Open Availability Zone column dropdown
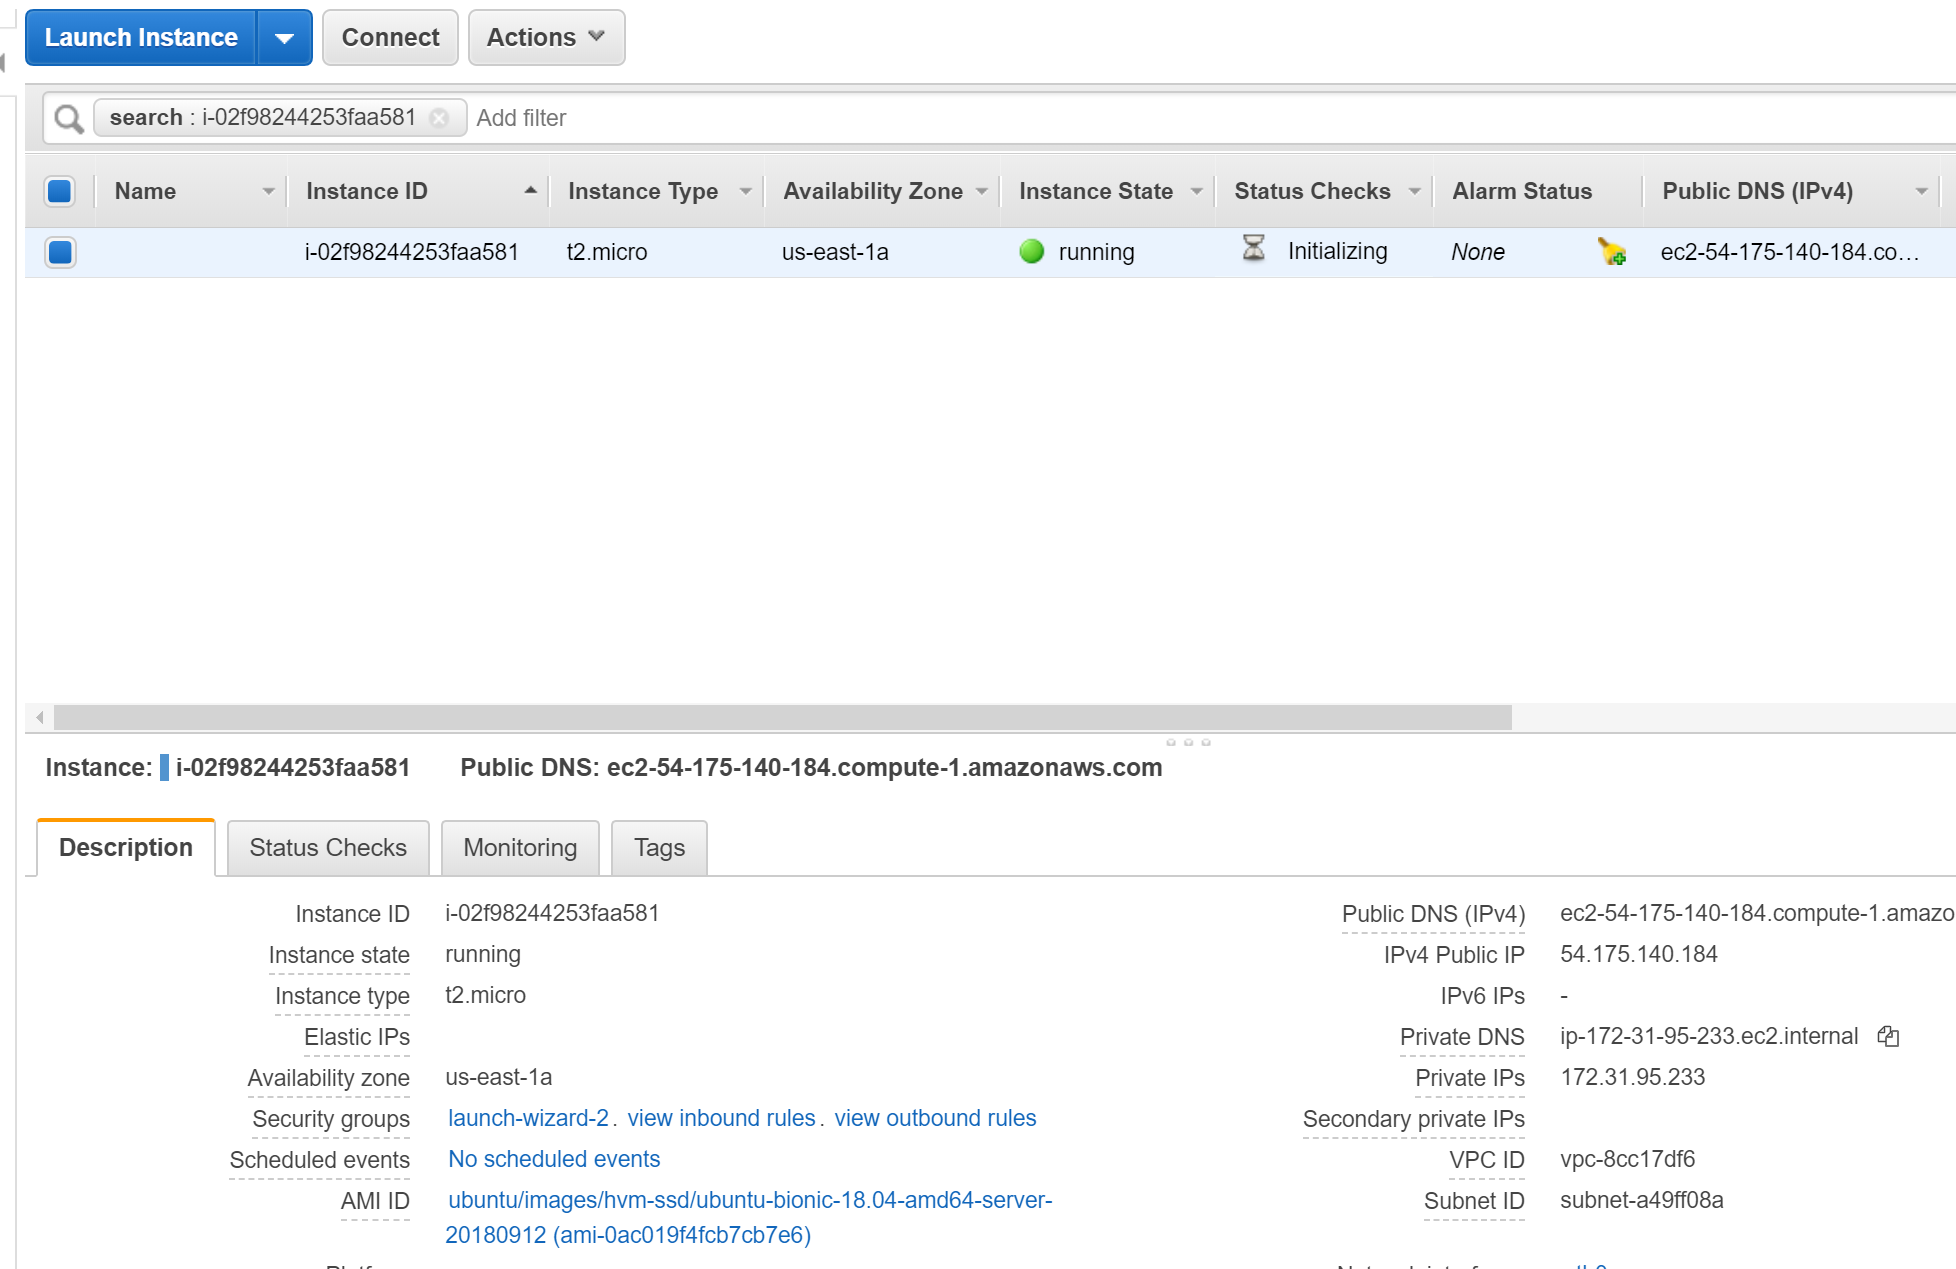The width and height of the screenshot is (1956, 1269). click(x=982, y=191)
